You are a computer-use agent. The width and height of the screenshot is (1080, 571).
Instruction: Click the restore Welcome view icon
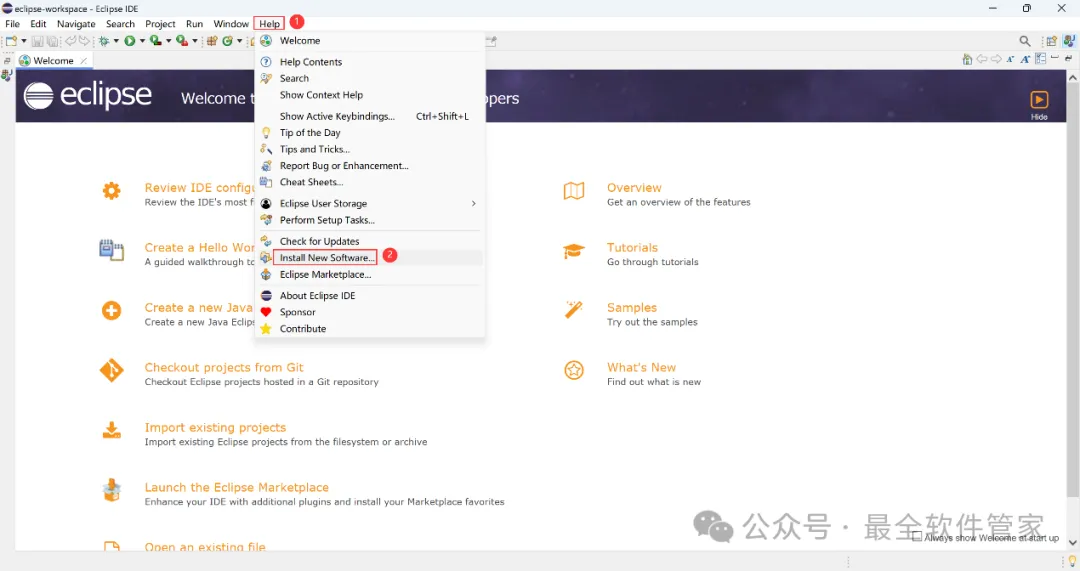coord(1068,59)
